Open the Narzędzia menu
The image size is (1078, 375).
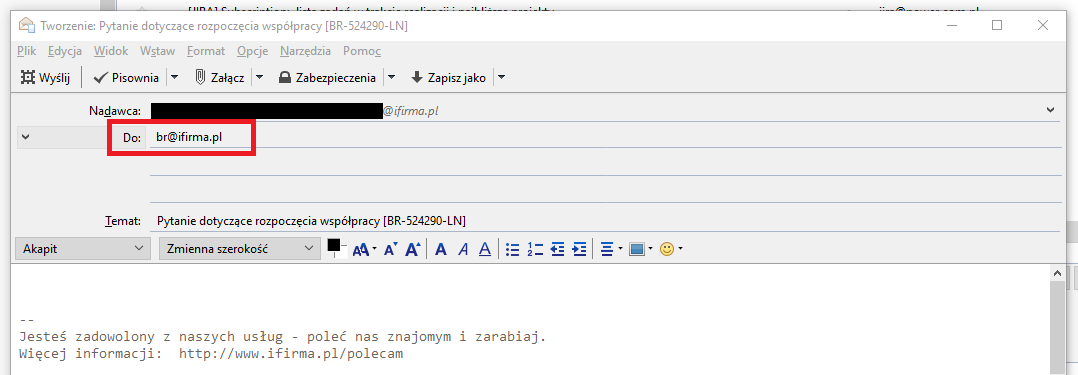[305, 51]
